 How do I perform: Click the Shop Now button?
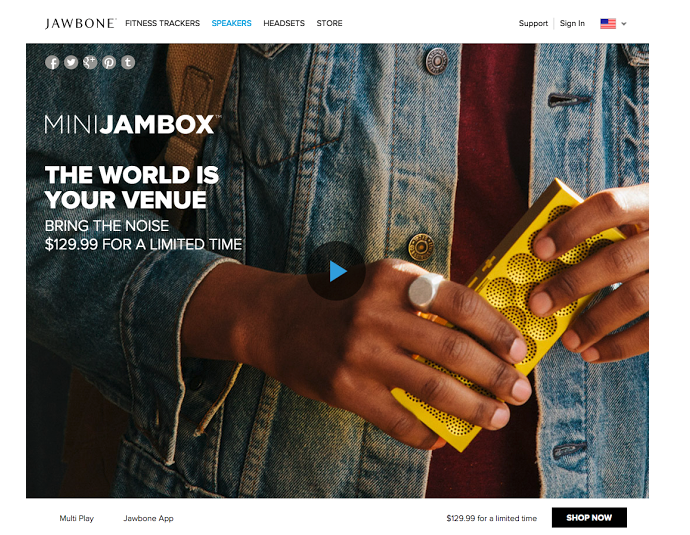589,517
